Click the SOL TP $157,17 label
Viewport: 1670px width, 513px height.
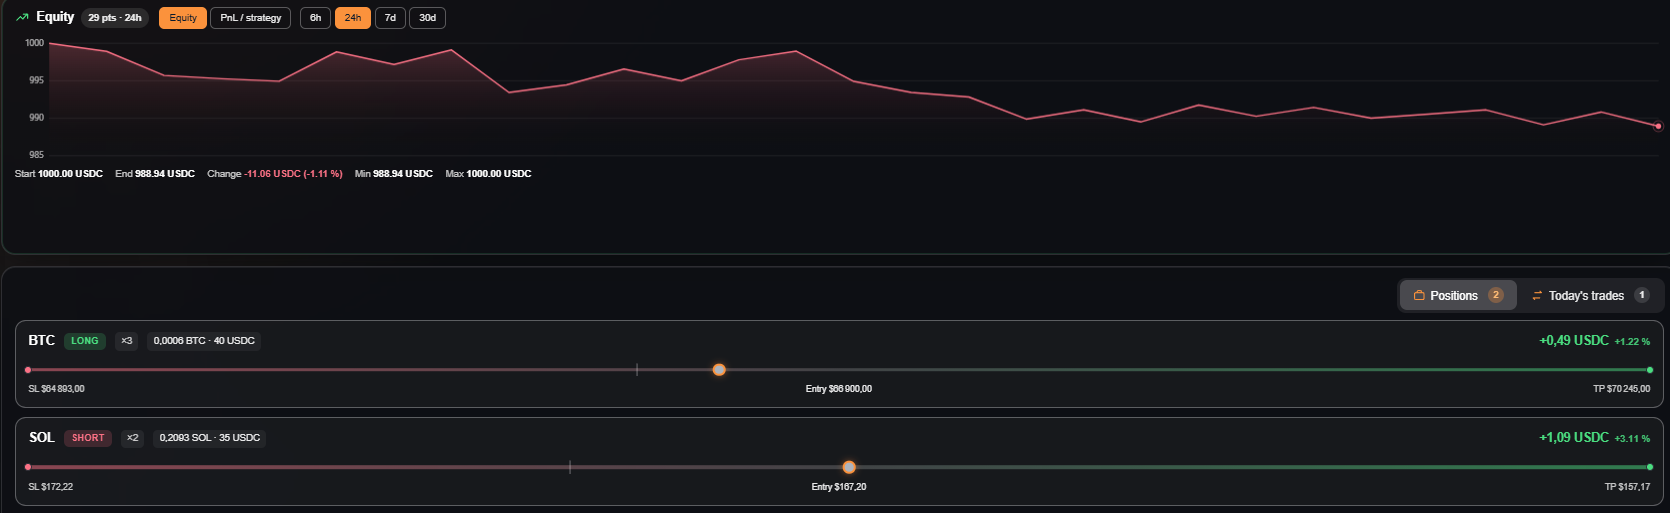tap(1628, 487)
